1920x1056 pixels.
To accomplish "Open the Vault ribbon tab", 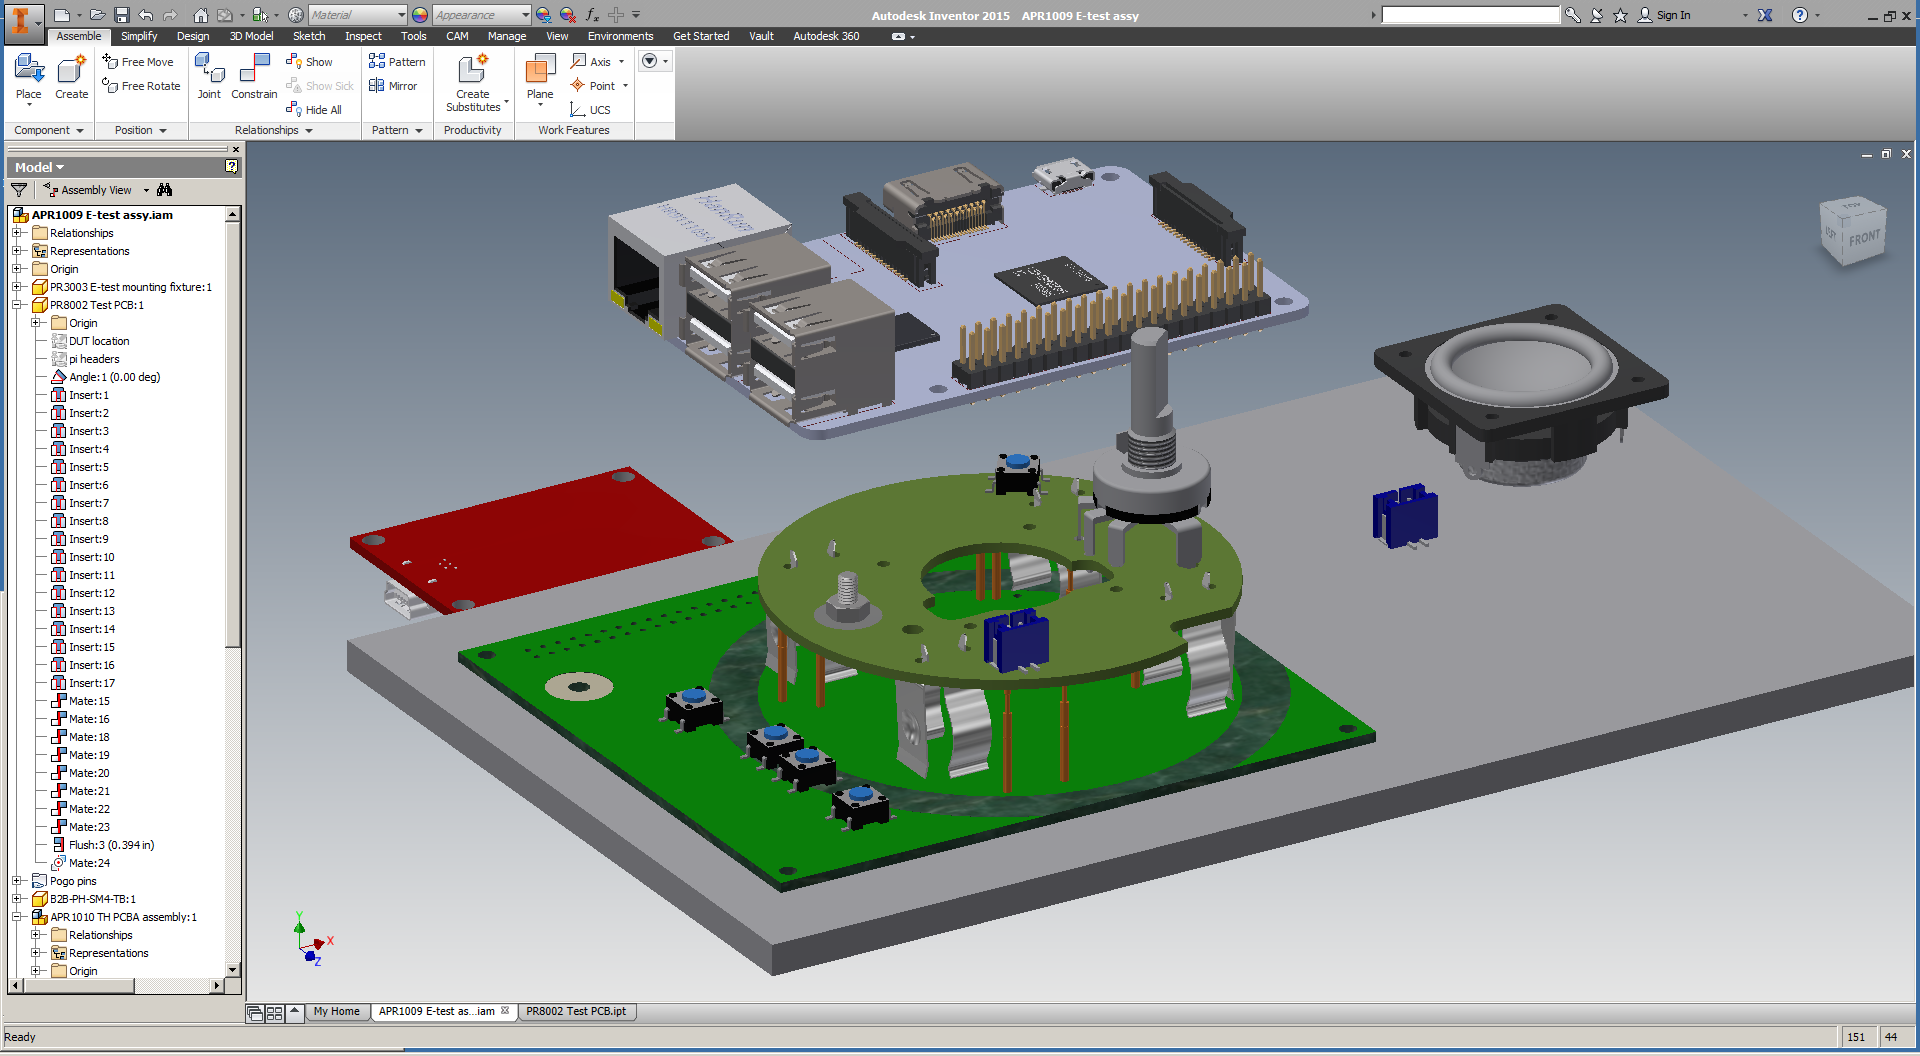I will pyautogui.click(x=761, y=36).
